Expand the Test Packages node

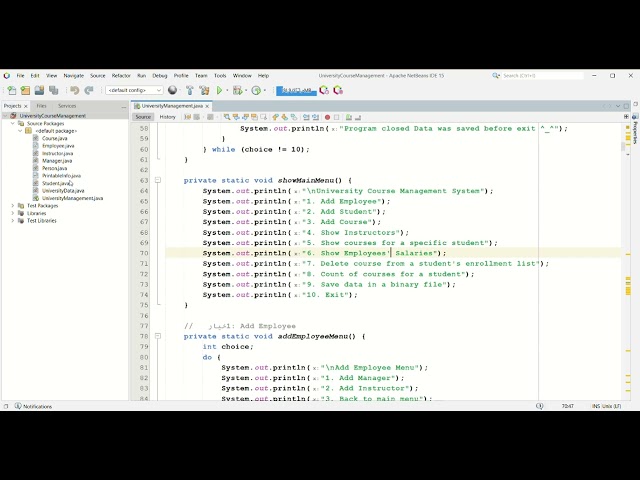[13, 206]
